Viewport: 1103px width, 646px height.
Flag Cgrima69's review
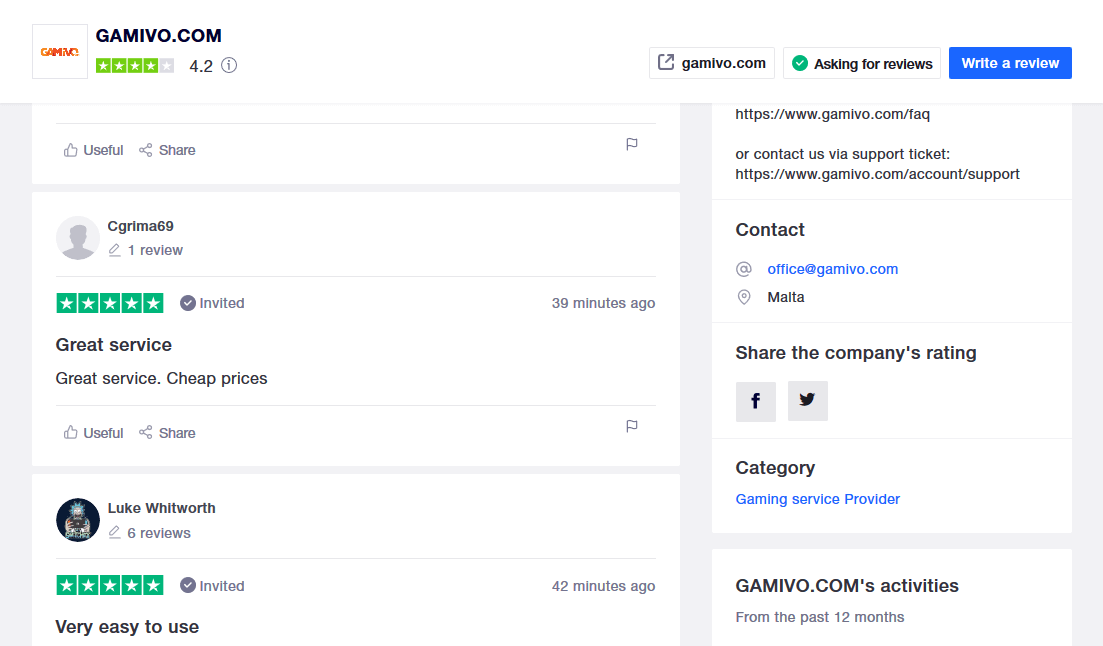(x=632, y=426)
